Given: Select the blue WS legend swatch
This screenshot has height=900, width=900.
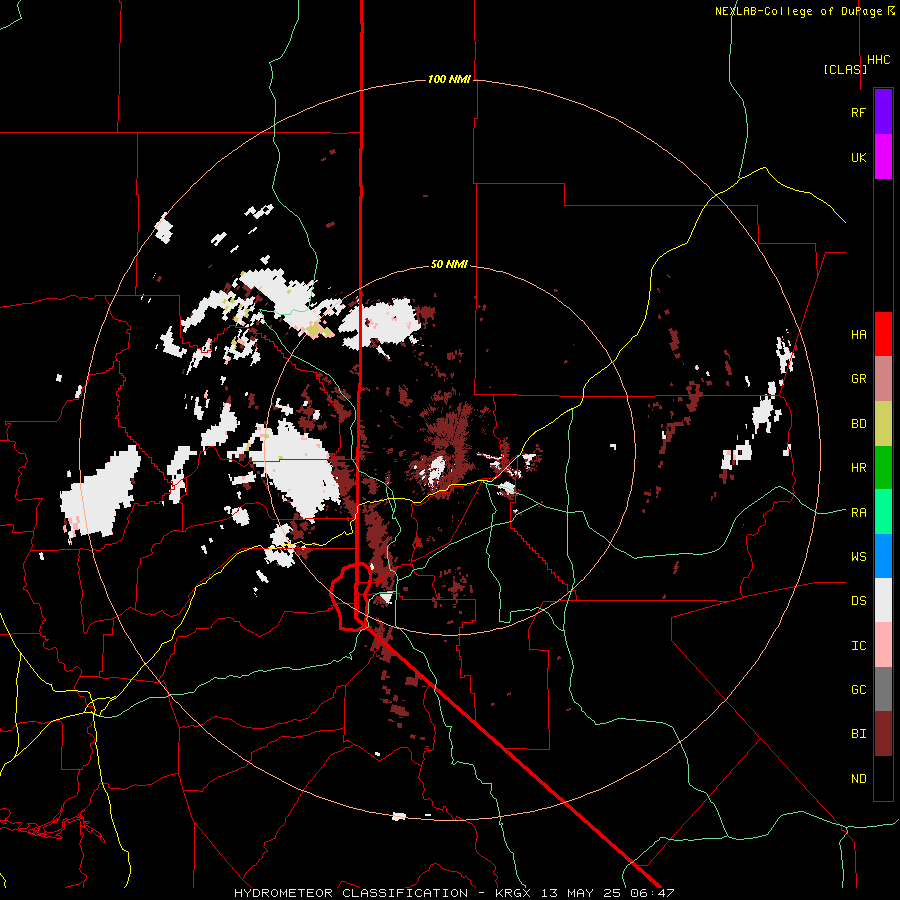Looking at the screenshot, I should coord(883,556).
